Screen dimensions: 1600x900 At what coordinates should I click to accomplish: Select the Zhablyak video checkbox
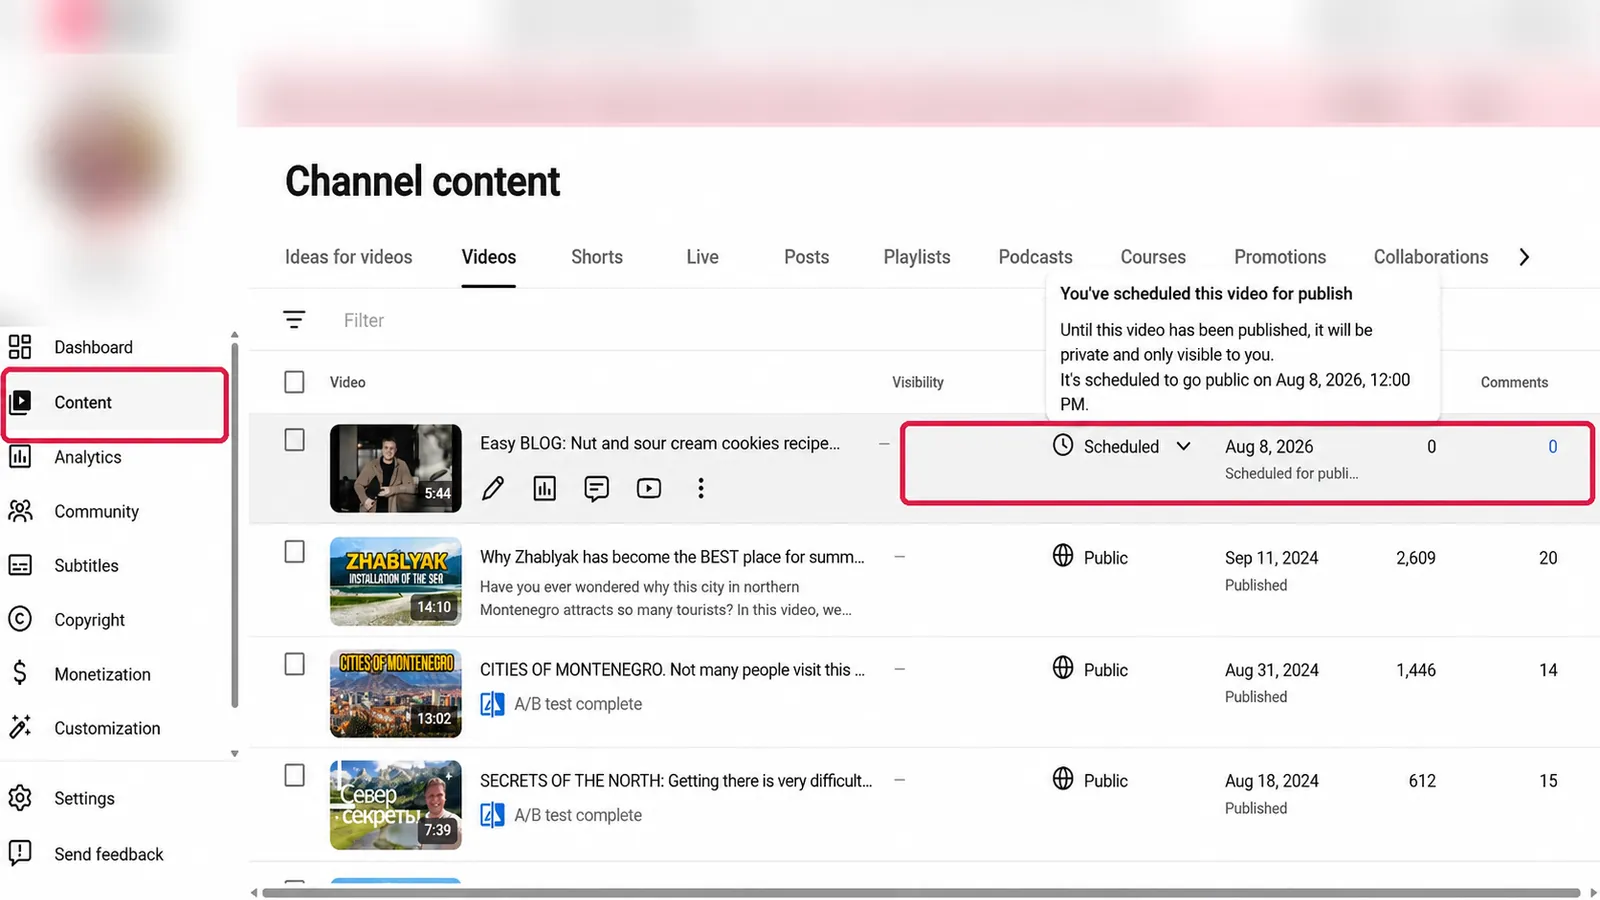click(x=294, y=552)
